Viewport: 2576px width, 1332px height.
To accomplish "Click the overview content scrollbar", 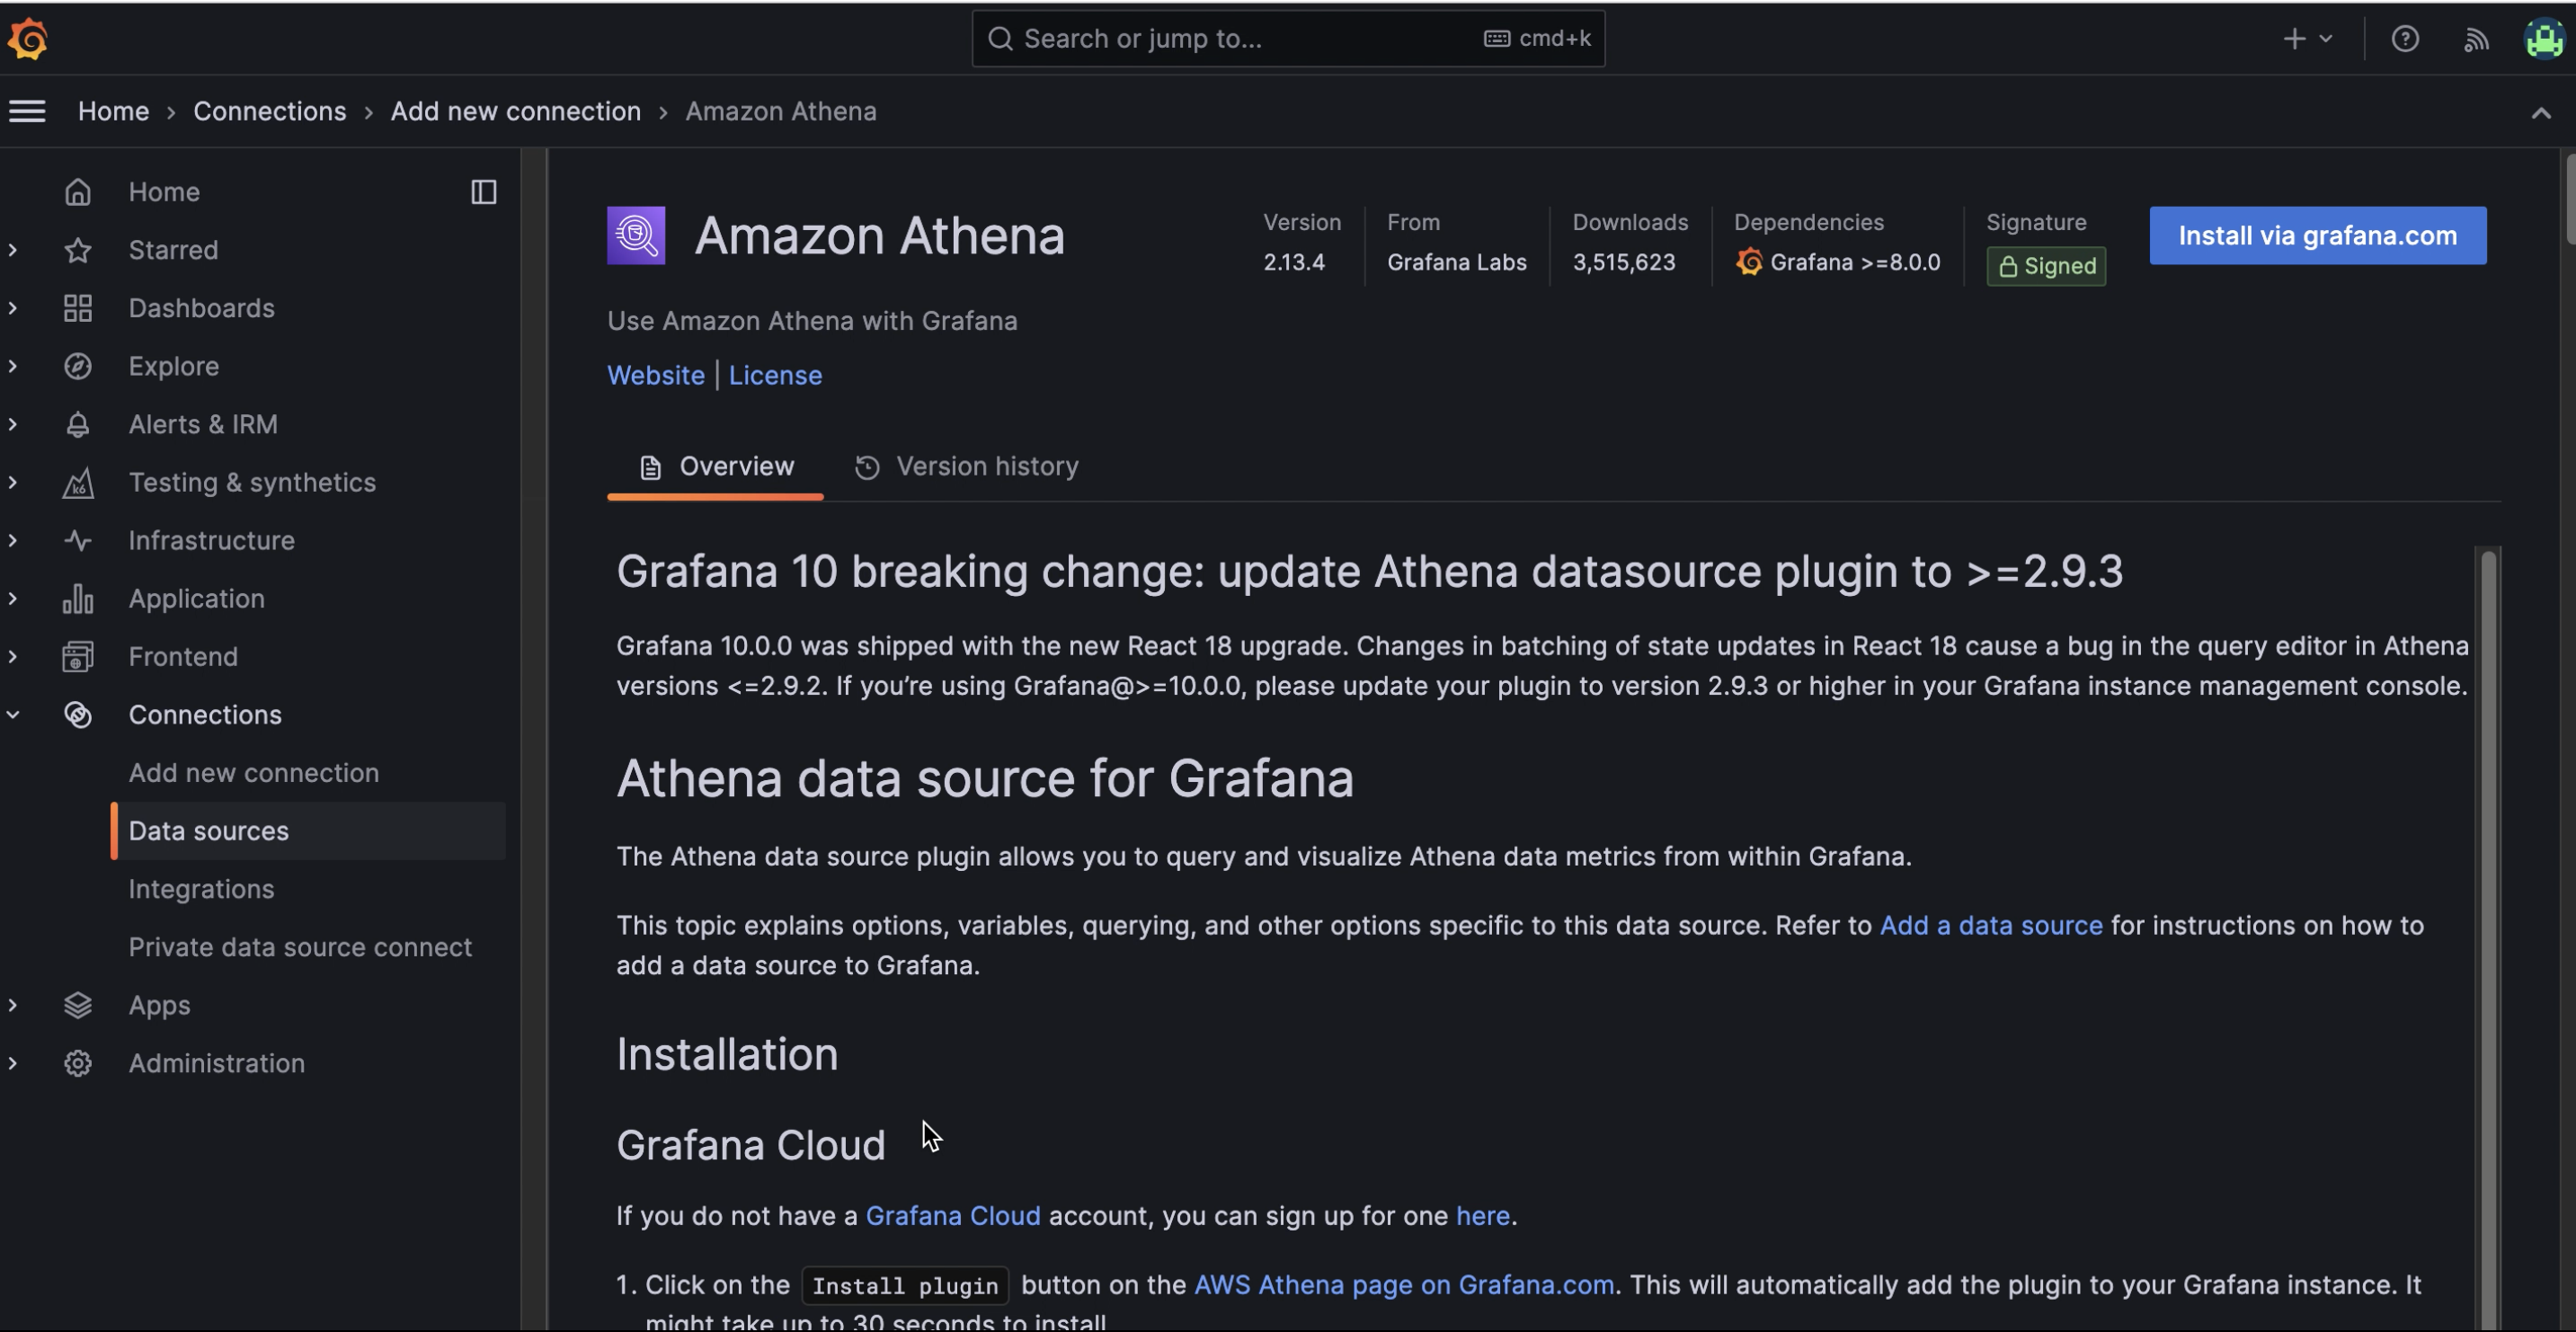I will pos(2488,938).
